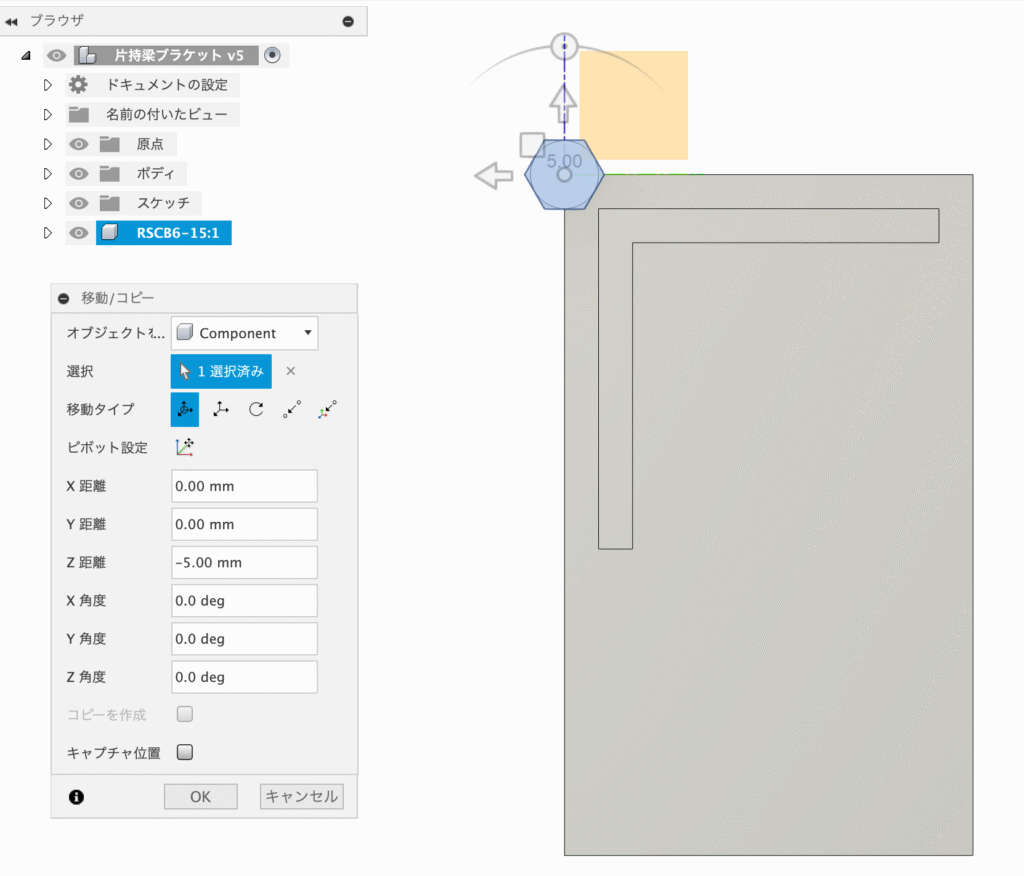Toggle visibility of the RSCB6-15:1 component
Image resolution: width=1024 pixels, height=876 pixels.
[x=79, y=233]
